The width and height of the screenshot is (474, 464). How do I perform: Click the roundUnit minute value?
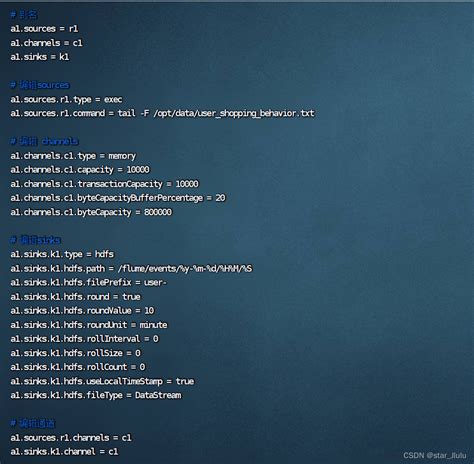(x=153, y=325)
